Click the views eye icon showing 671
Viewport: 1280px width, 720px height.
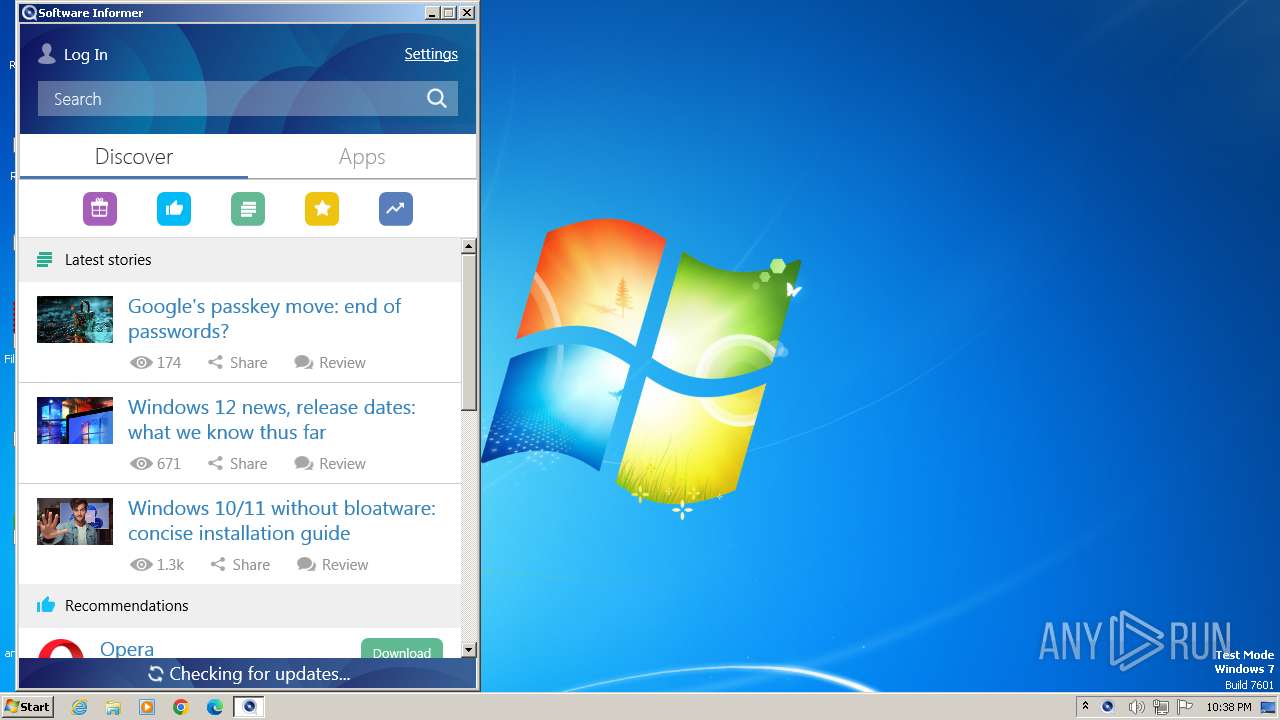coord(141,463)
